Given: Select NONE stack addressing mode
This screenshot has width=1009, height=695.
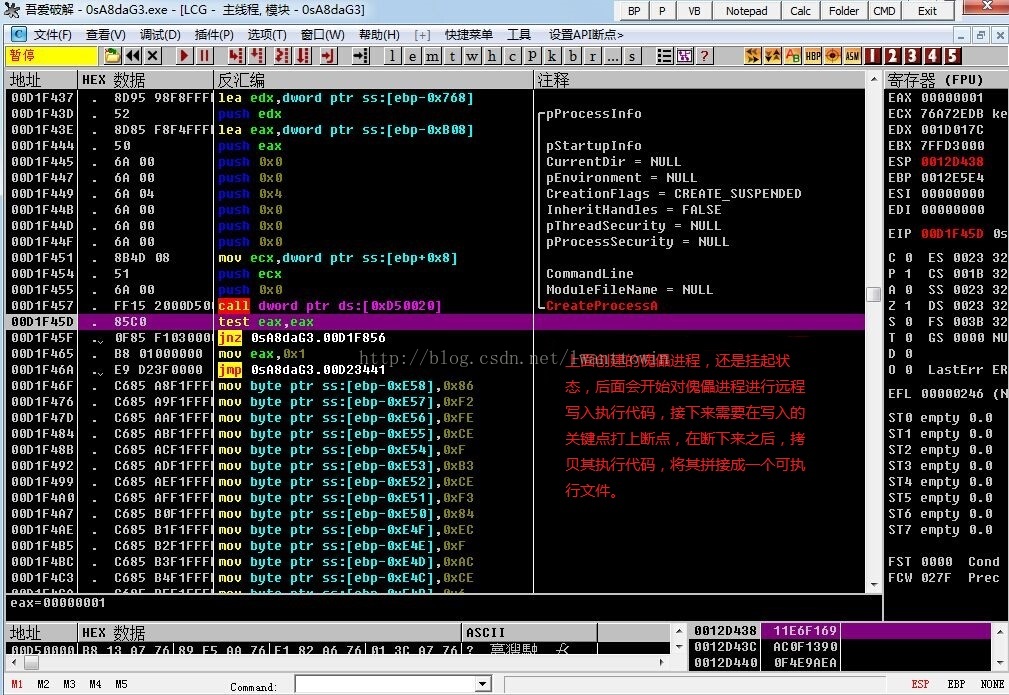Looking at the screenshot, I should tap(992, 684).
